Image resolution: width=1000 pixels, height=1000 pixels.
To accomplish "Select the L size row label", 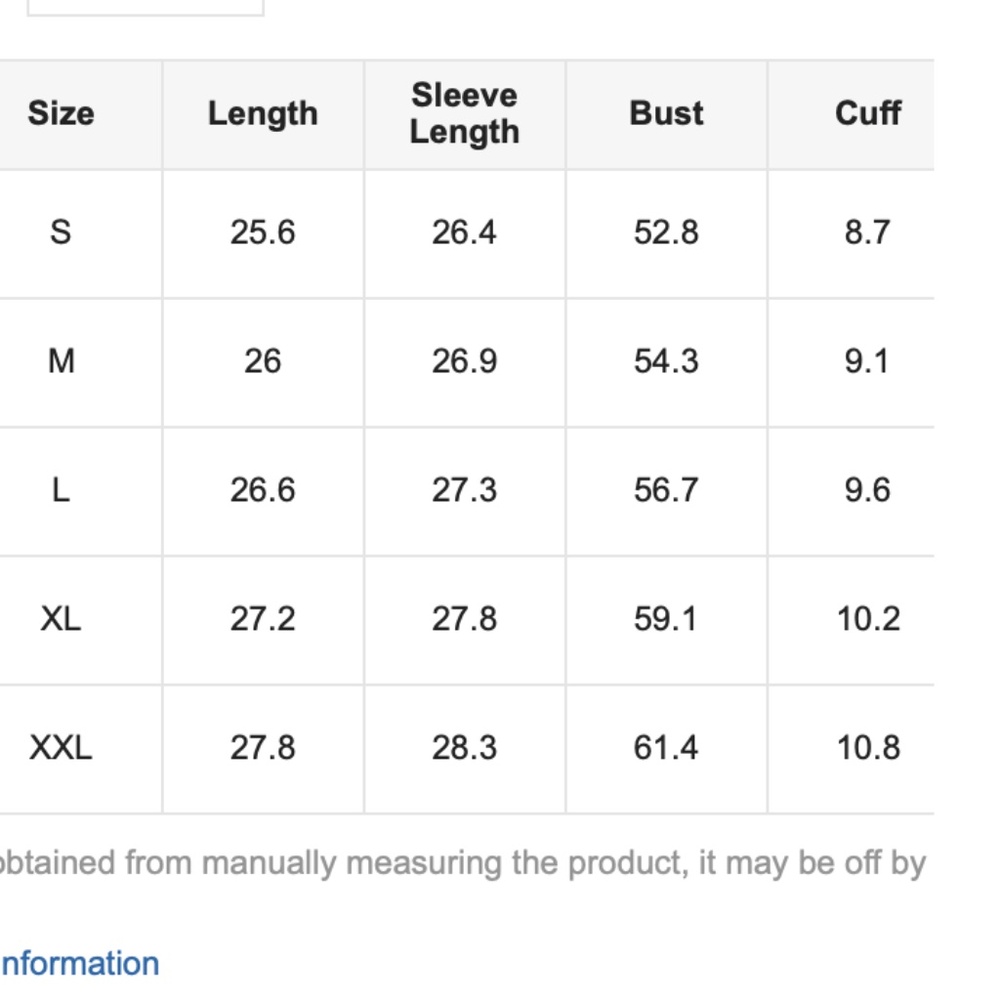I will pos(61,490).
